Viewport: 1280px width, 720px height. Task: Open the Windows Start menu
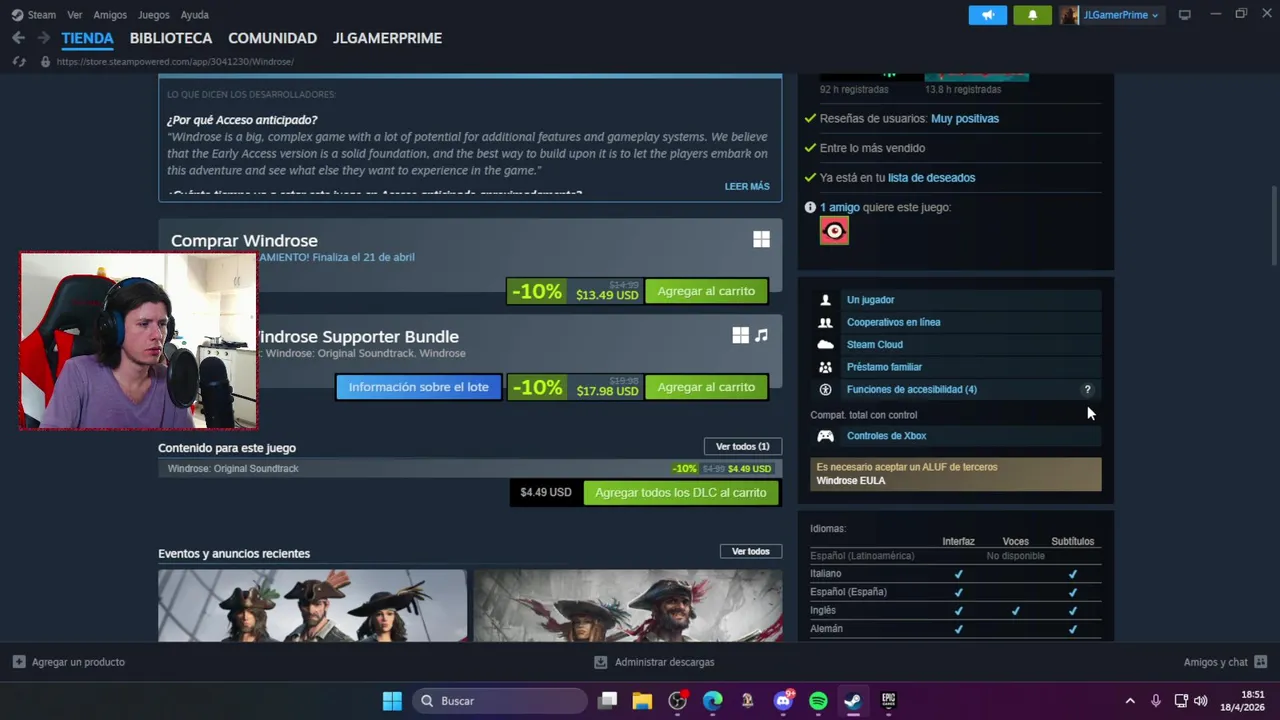click(392, 701)
